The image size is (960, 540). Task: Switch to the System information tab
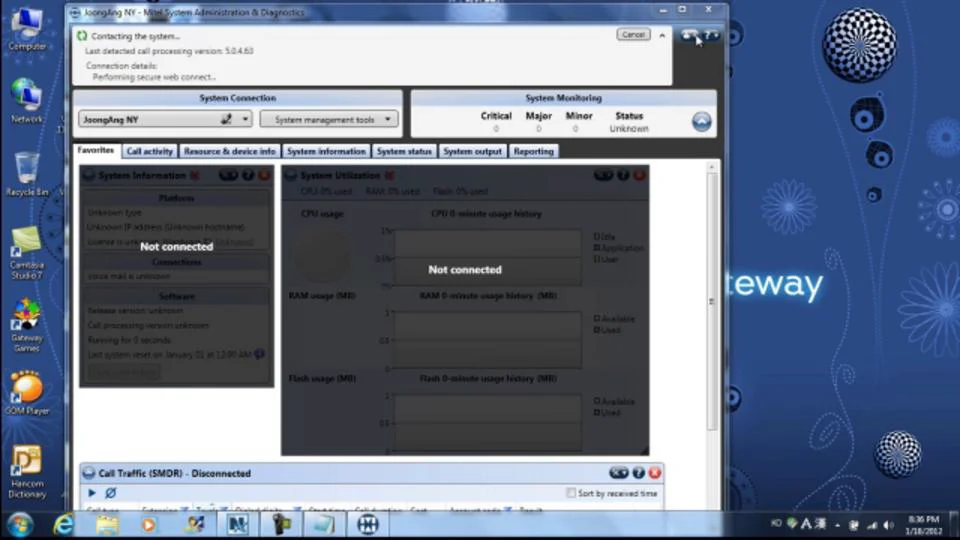coord(326,151)
